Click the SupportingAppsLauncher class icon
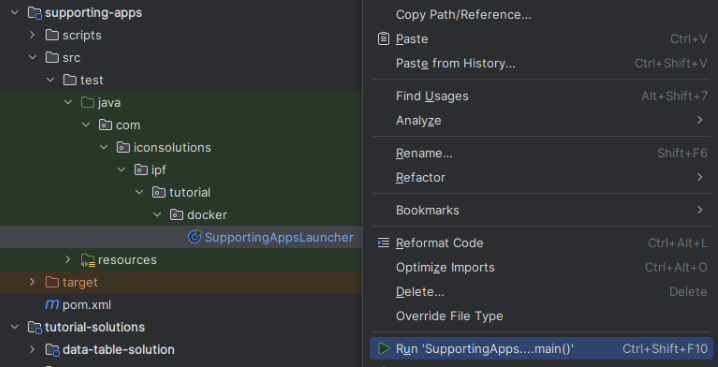The width and height of the screenshot is (718, 367). (195, 237)
